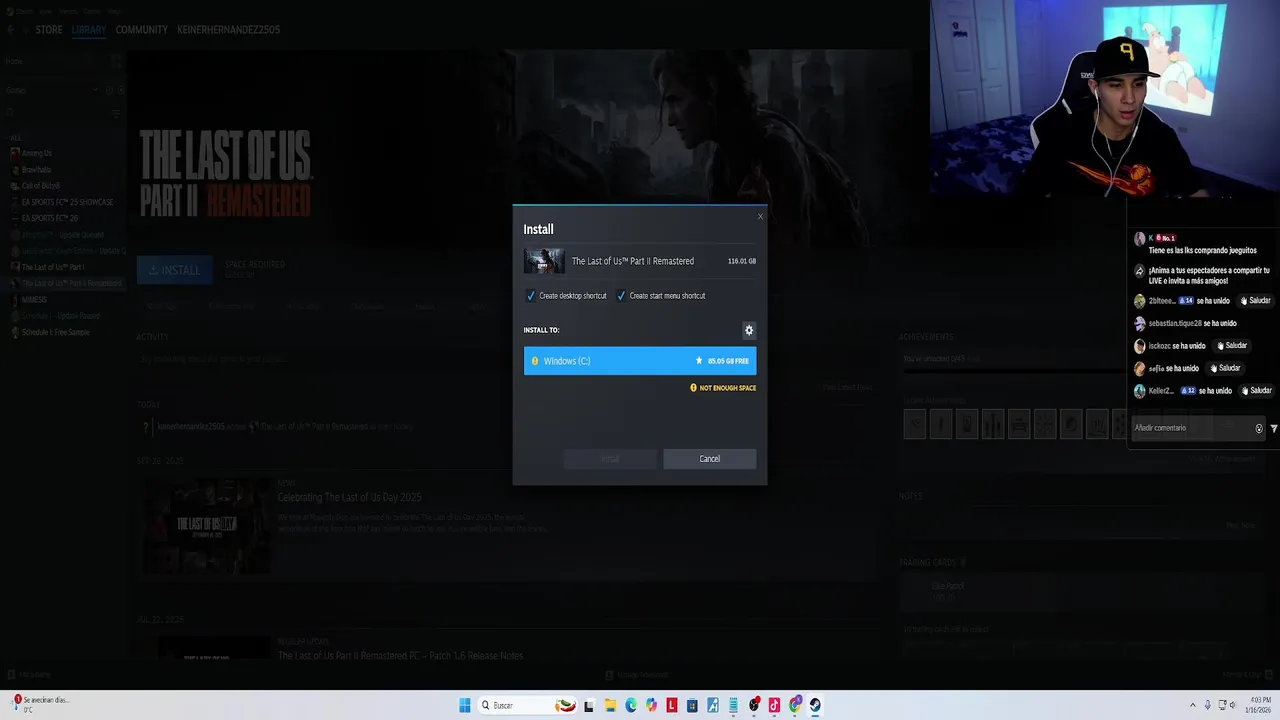
Task: Open the KEINERHERNANDEZ2505 profile tab
Action: tap(228, 30)
